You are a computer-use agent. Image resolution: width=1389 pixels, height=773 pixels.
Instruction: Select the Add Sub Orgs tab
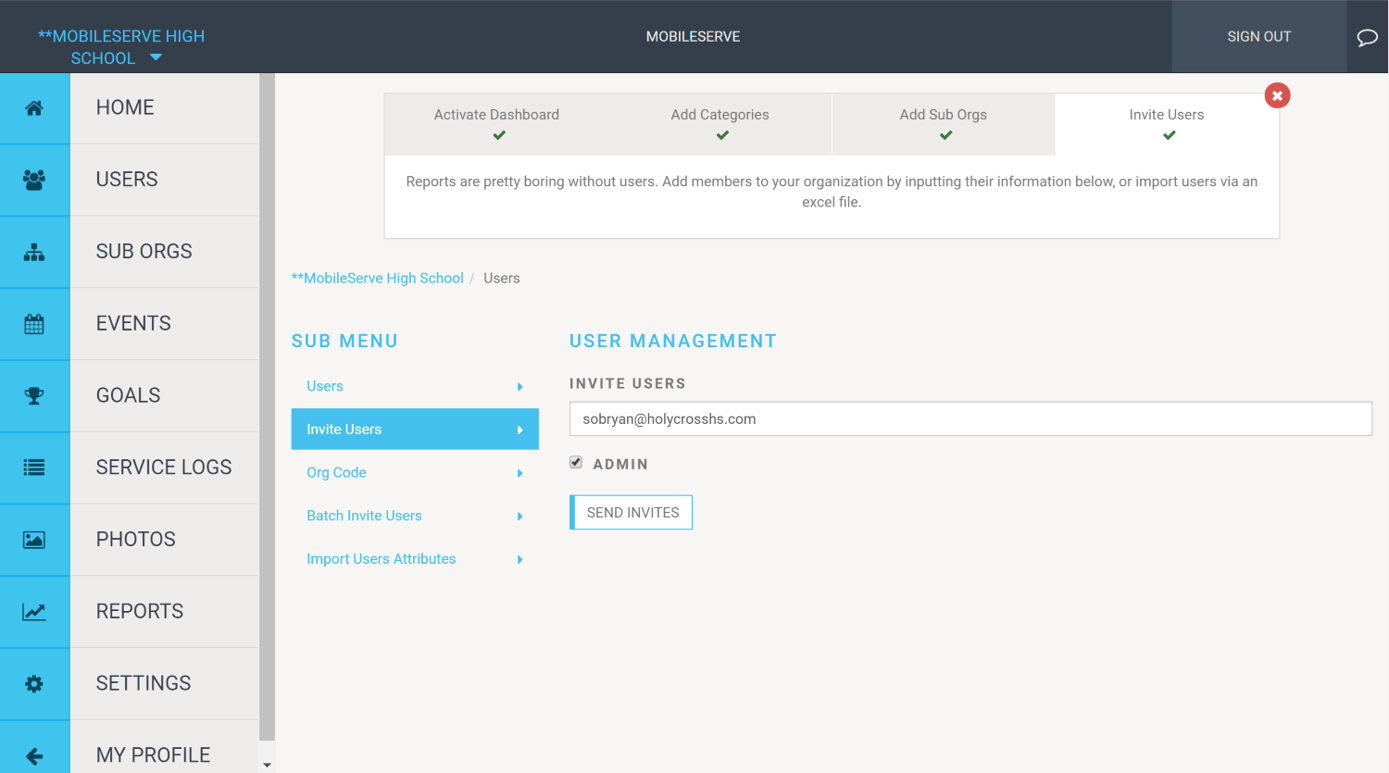pos(943,124)
